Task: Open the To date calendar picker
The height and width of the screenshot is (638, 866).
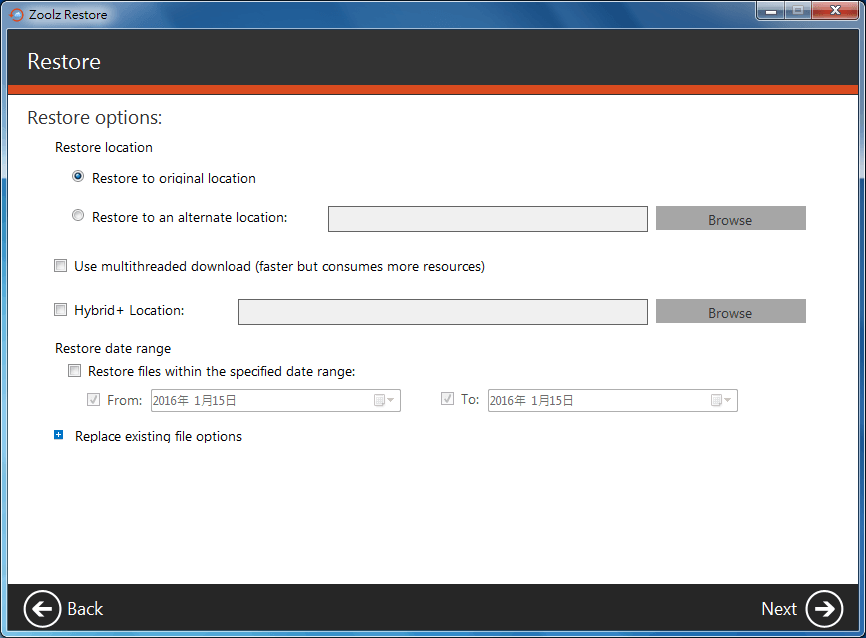Action: 721,401
